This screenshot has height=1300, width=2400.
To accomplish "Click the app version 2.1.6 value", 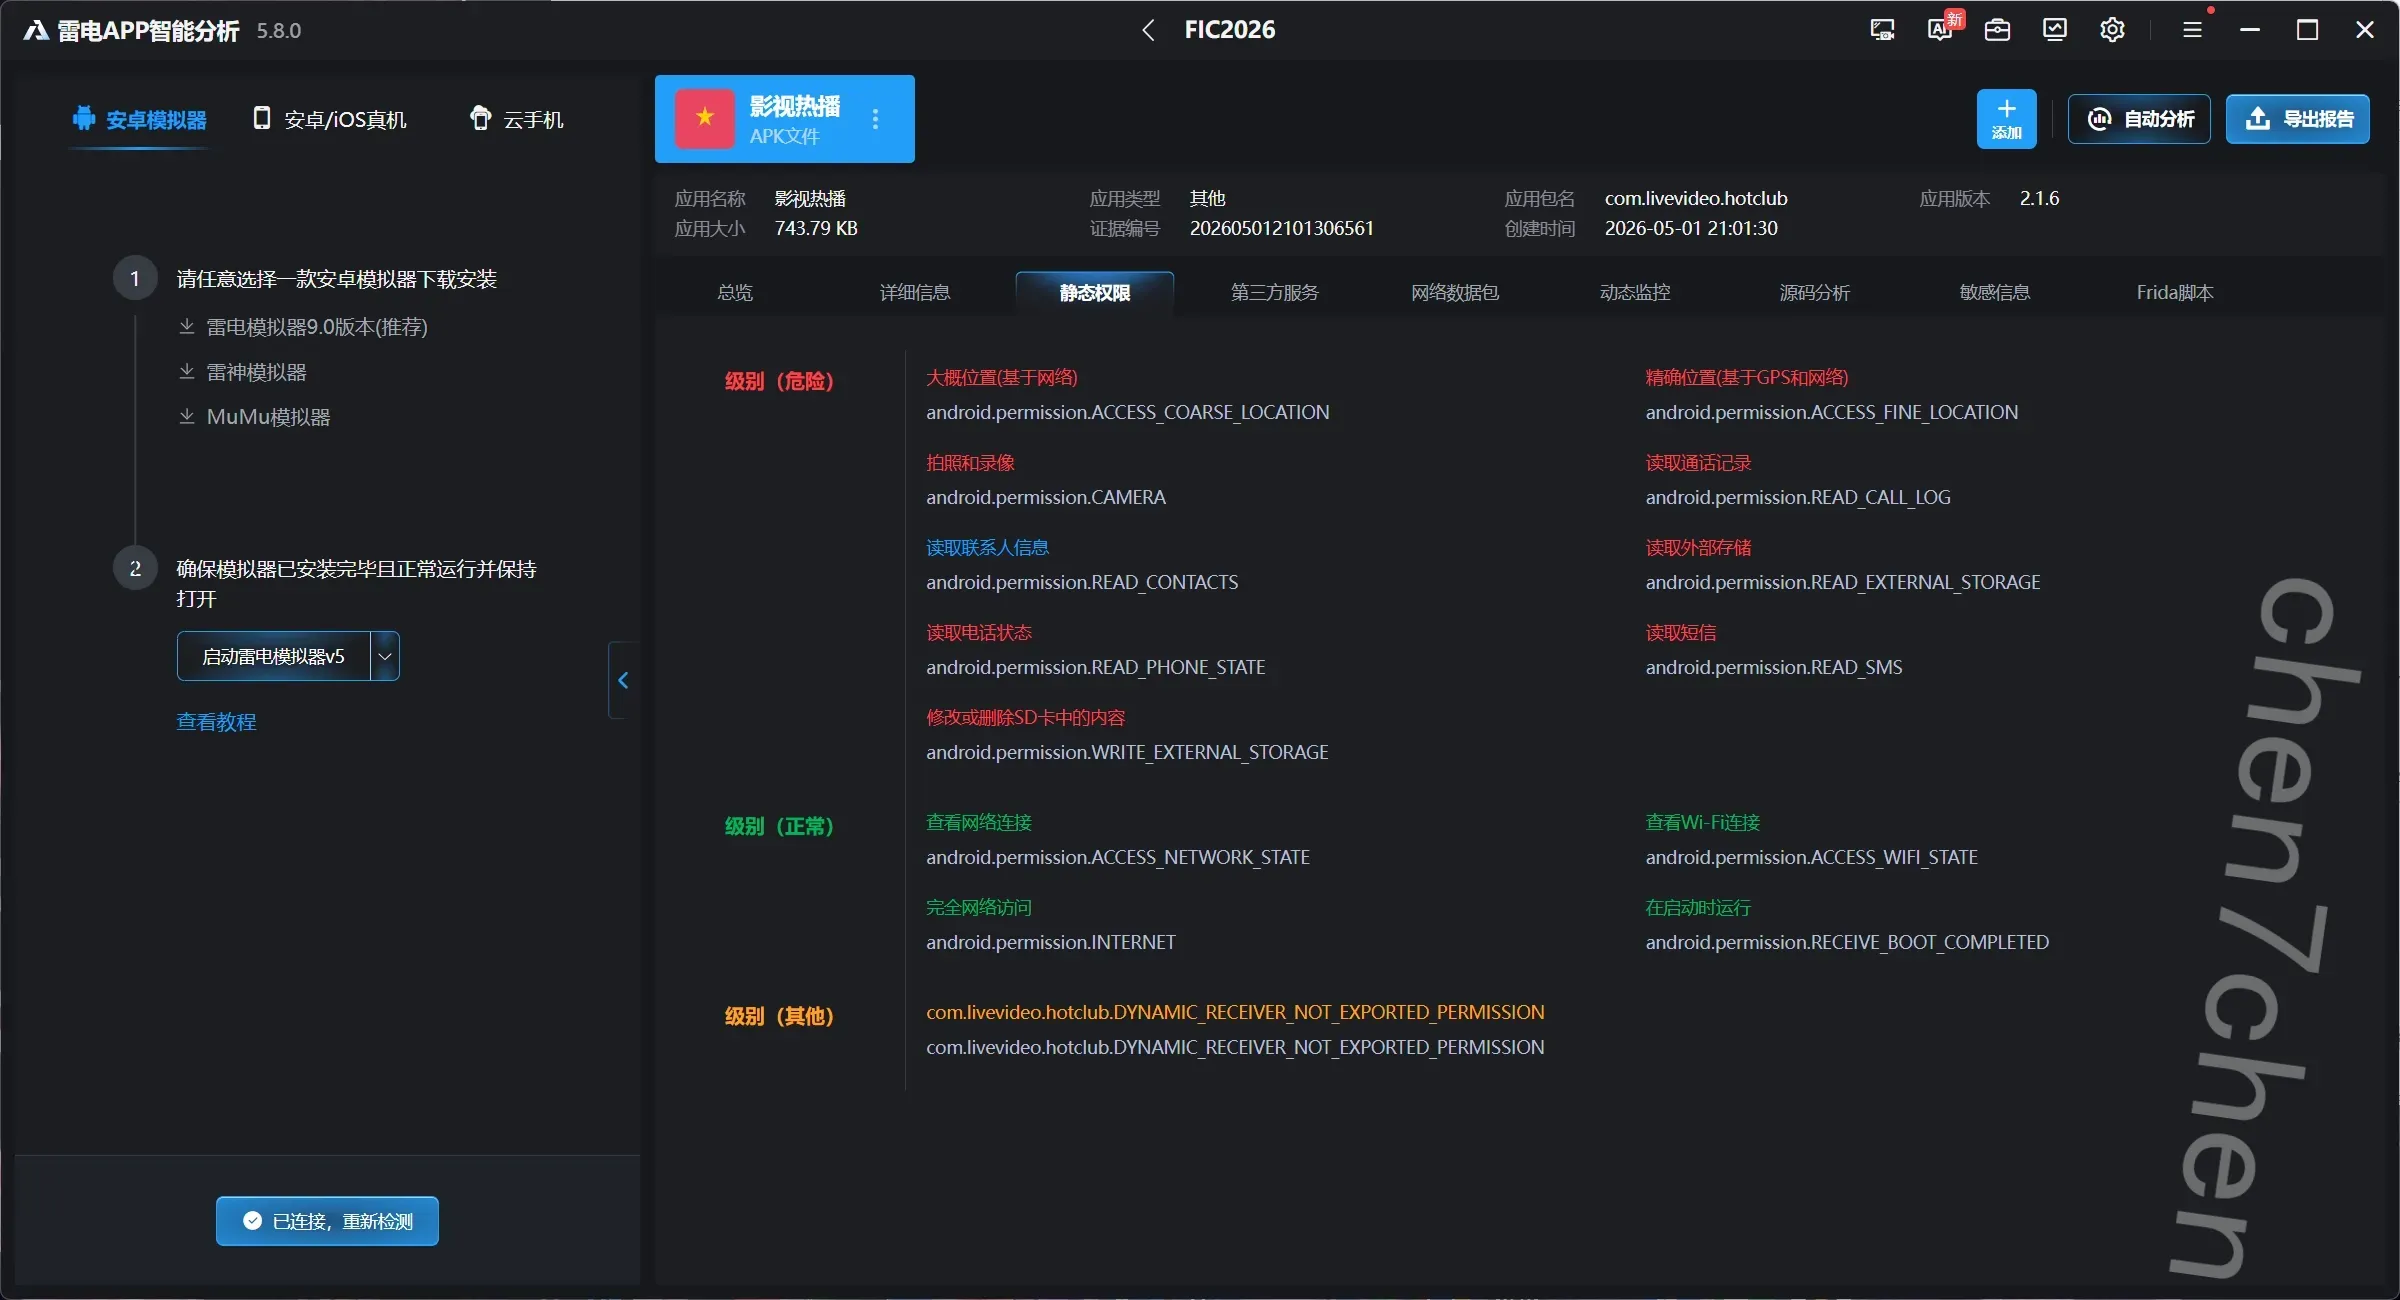I will click(x=2039, y=198).
